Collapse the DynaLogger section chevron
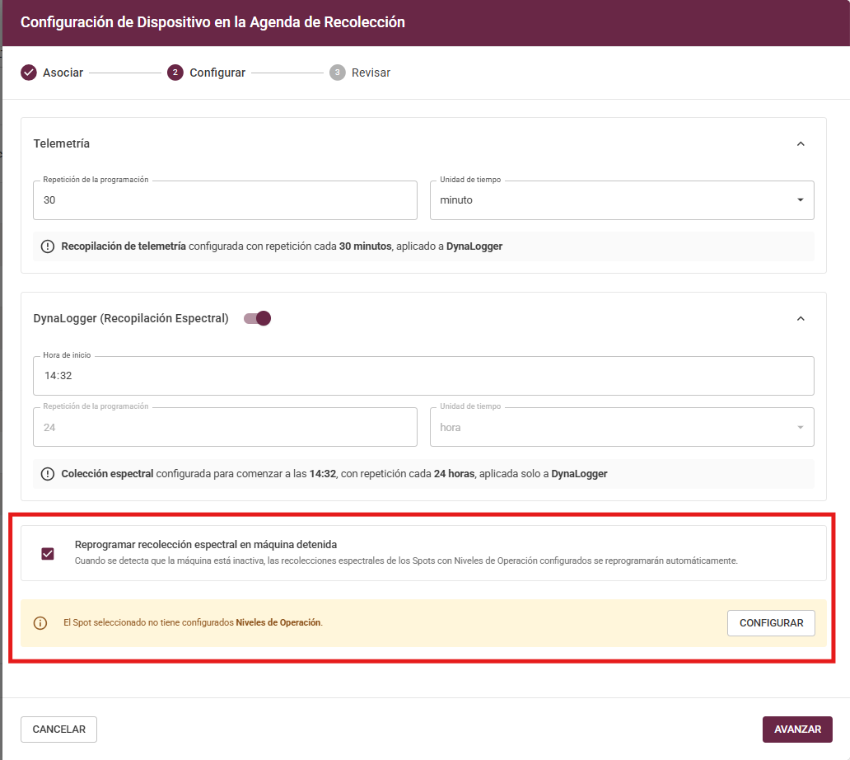 click(x=800, y=319)
